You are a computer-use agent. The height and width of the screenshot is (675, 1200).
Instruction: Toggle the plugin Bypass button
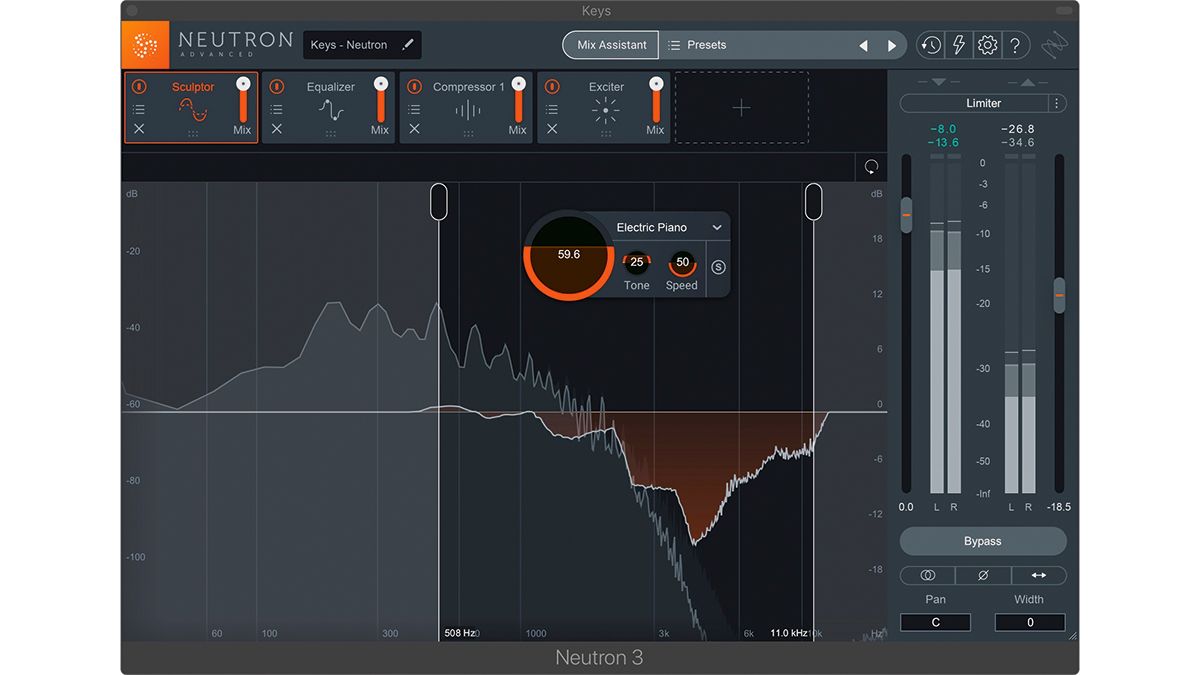[983, 541]
